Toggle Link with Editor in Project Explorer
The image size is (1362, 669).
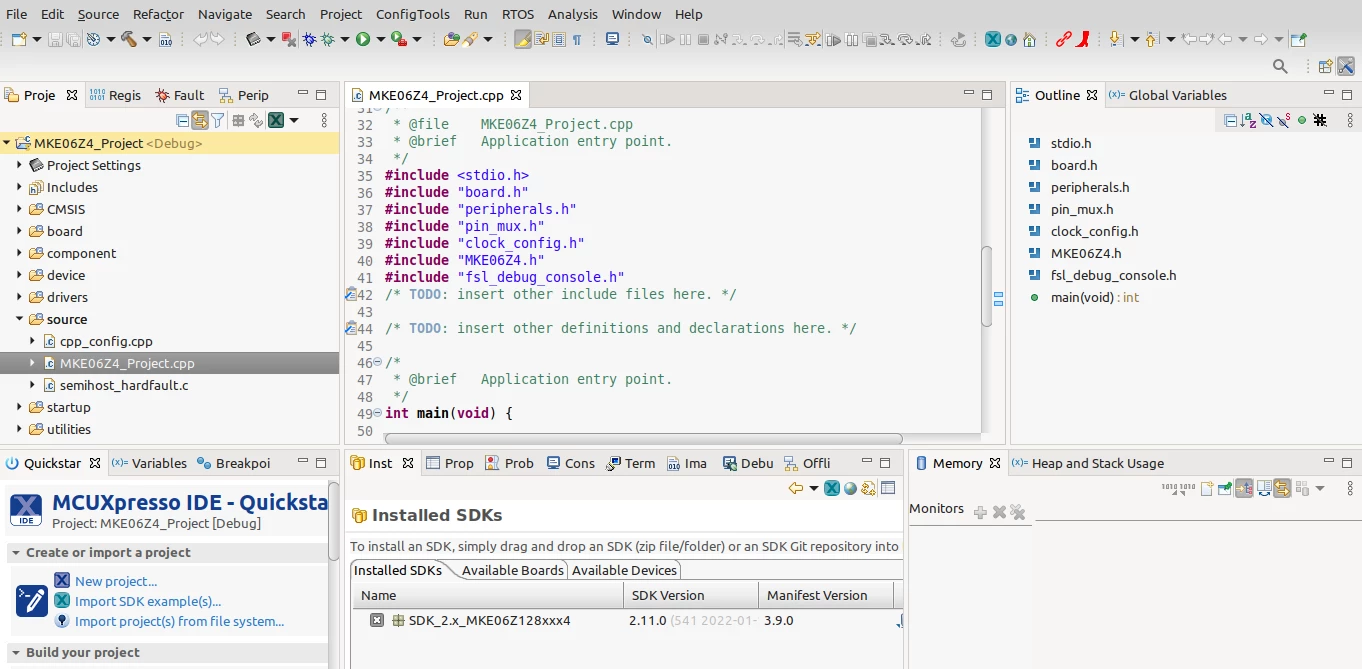(200, 120)
